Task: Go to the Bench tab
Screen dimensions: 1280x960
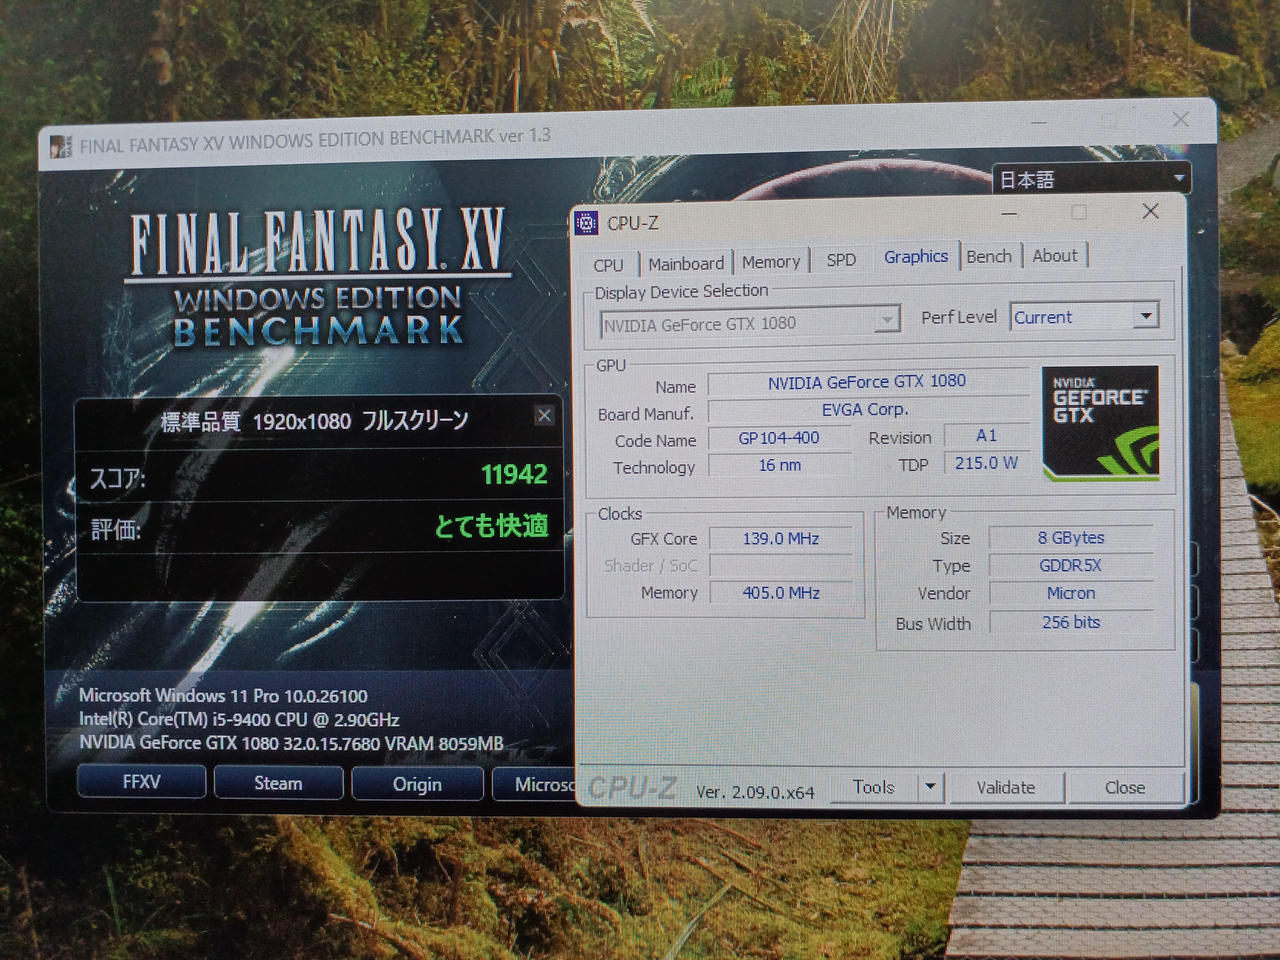Action: pyautogui.click(x=989, y=257)
